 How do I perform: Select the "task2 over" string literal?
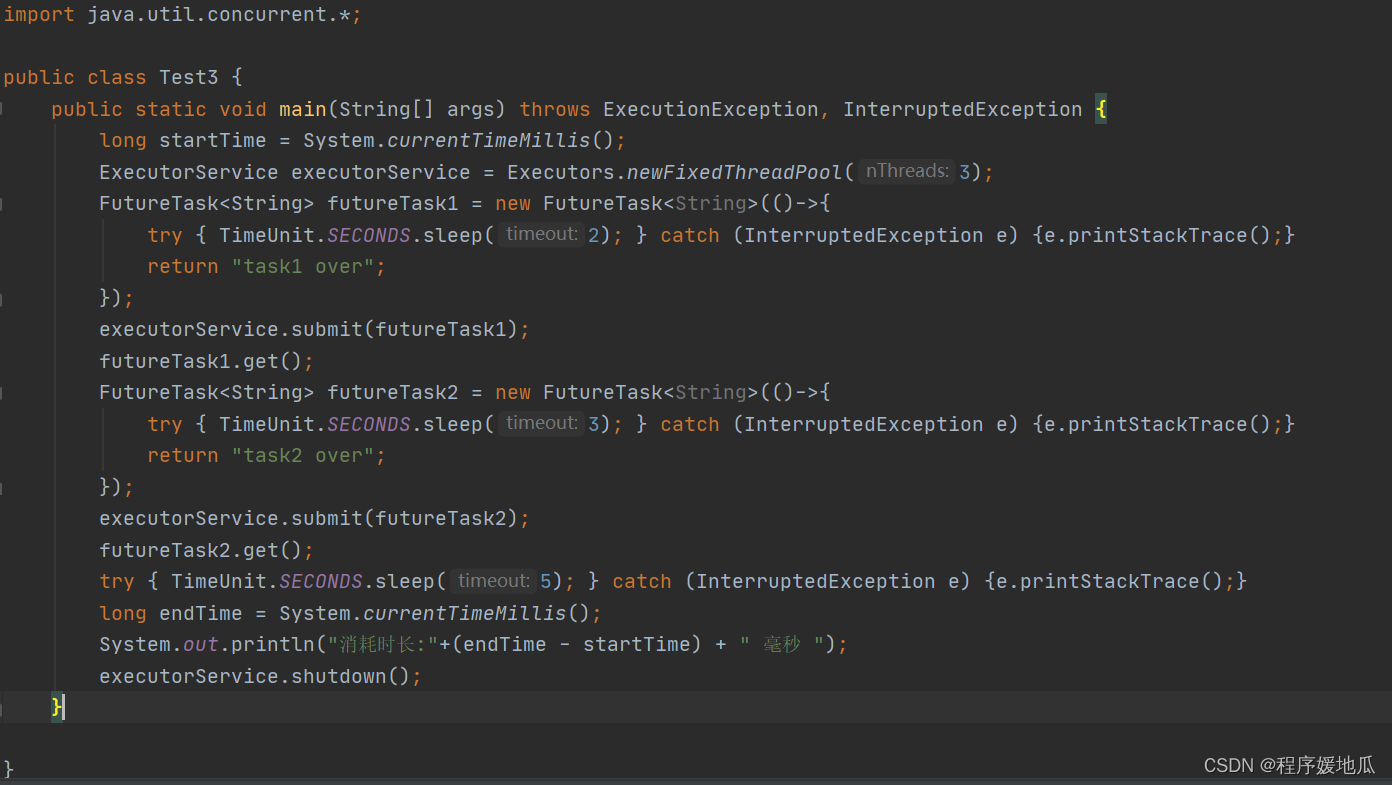pos(304,455)
